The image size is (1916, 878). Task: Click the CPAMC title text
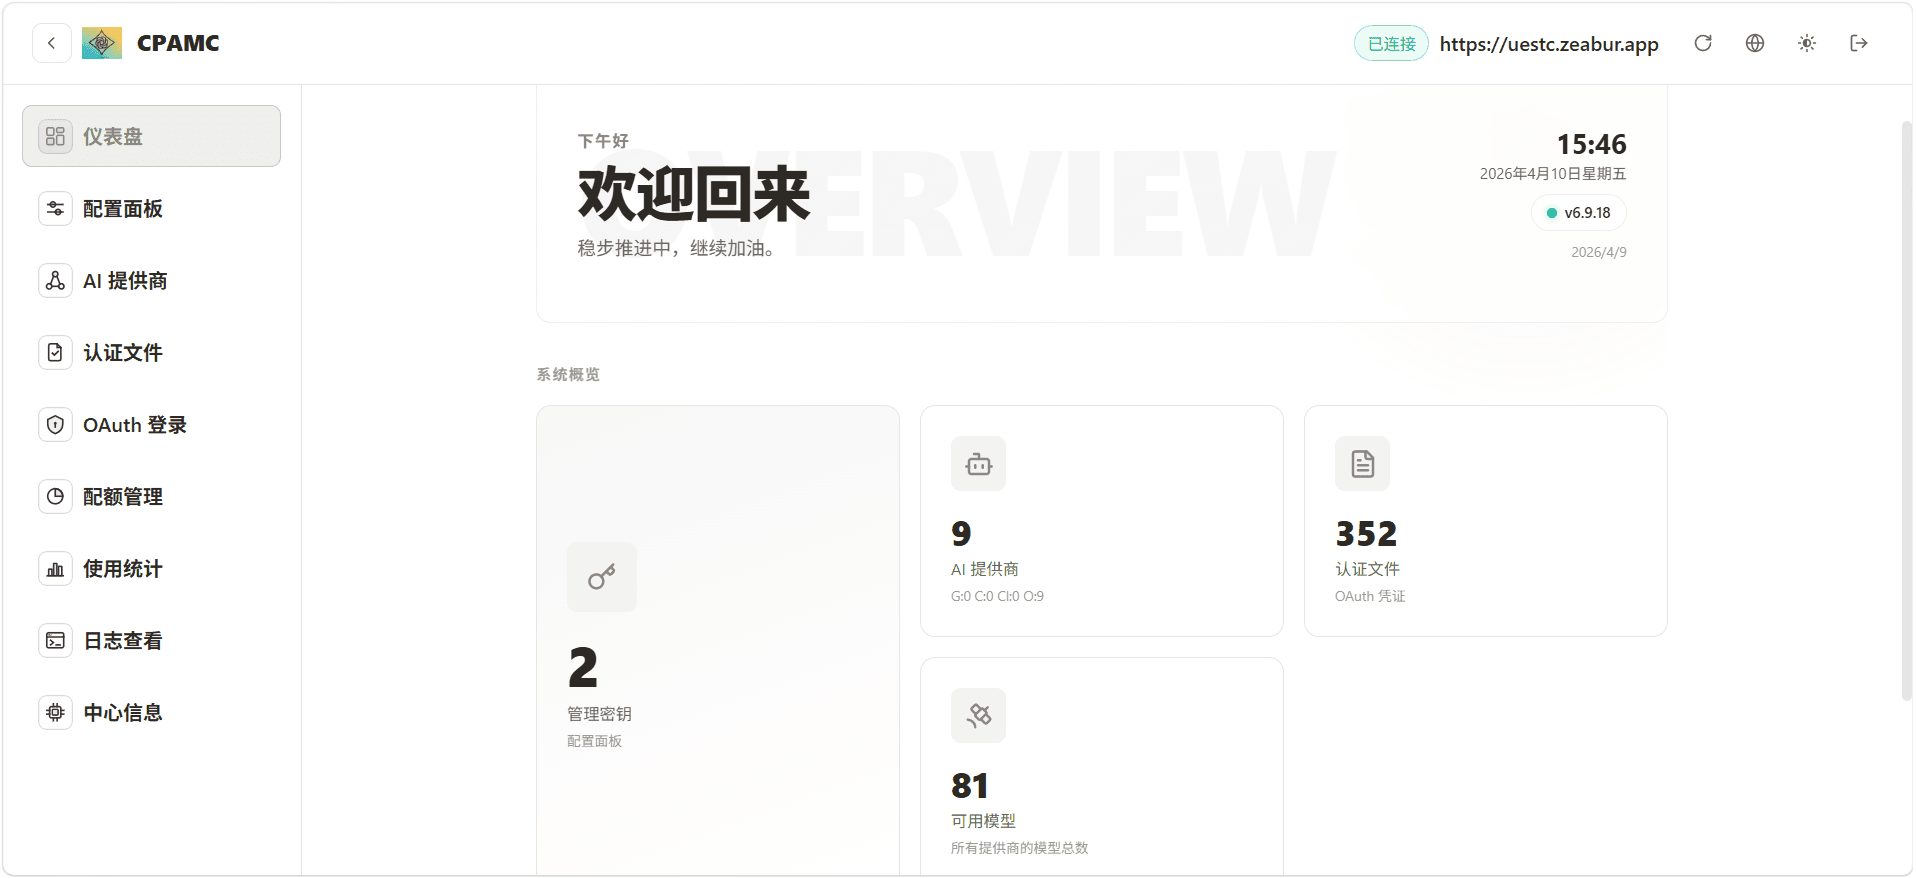coord(178,43)
